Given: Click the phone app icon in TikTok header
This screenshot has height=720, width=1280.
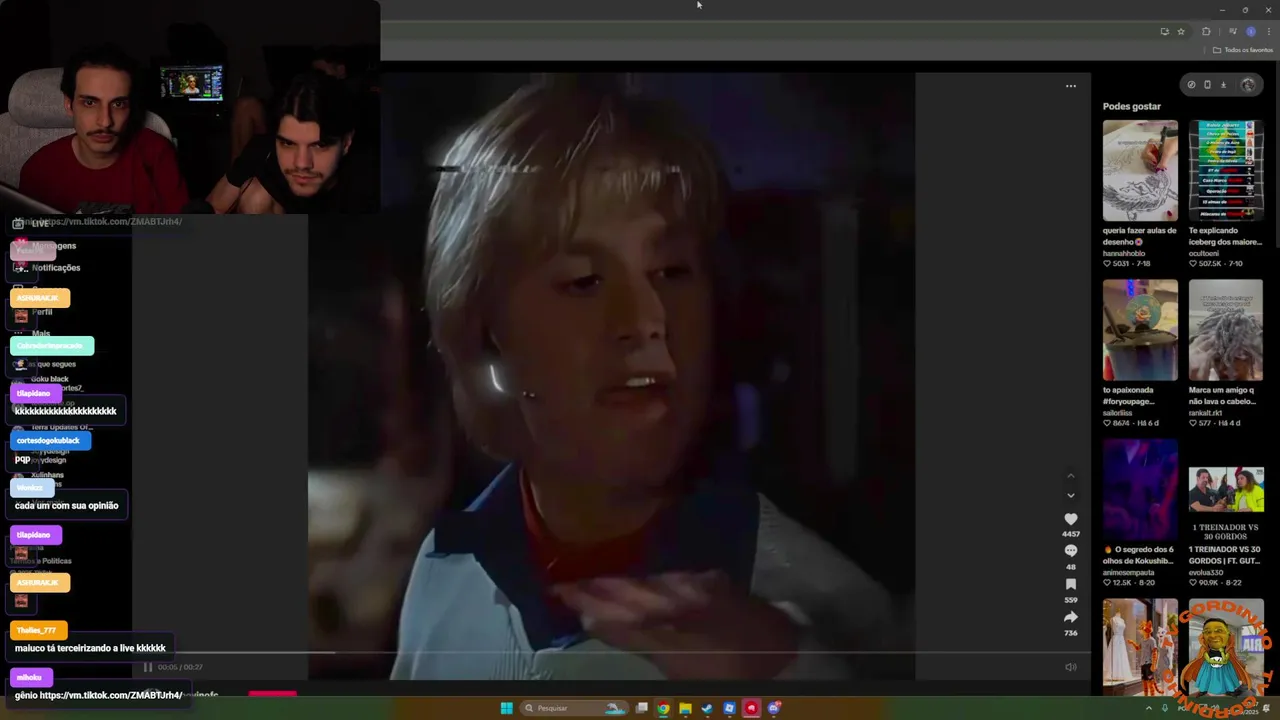Looking at the screenshot, I should tap(1207, 85).
